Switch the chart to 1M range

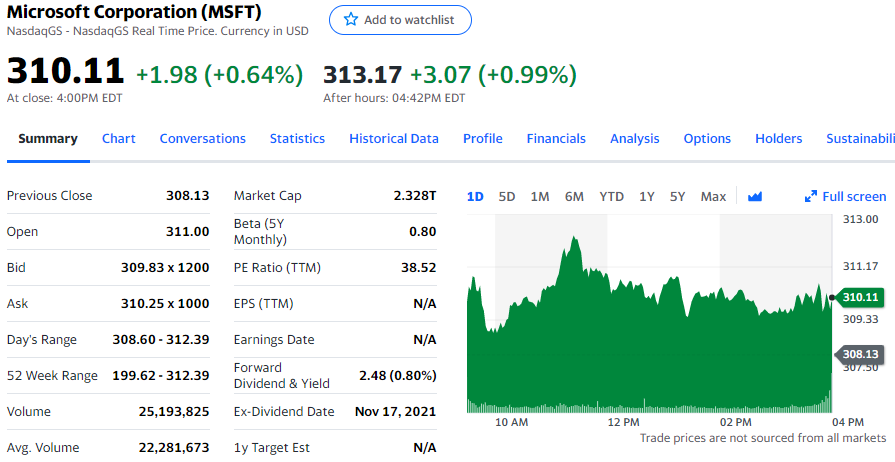(x=540, y=197)
